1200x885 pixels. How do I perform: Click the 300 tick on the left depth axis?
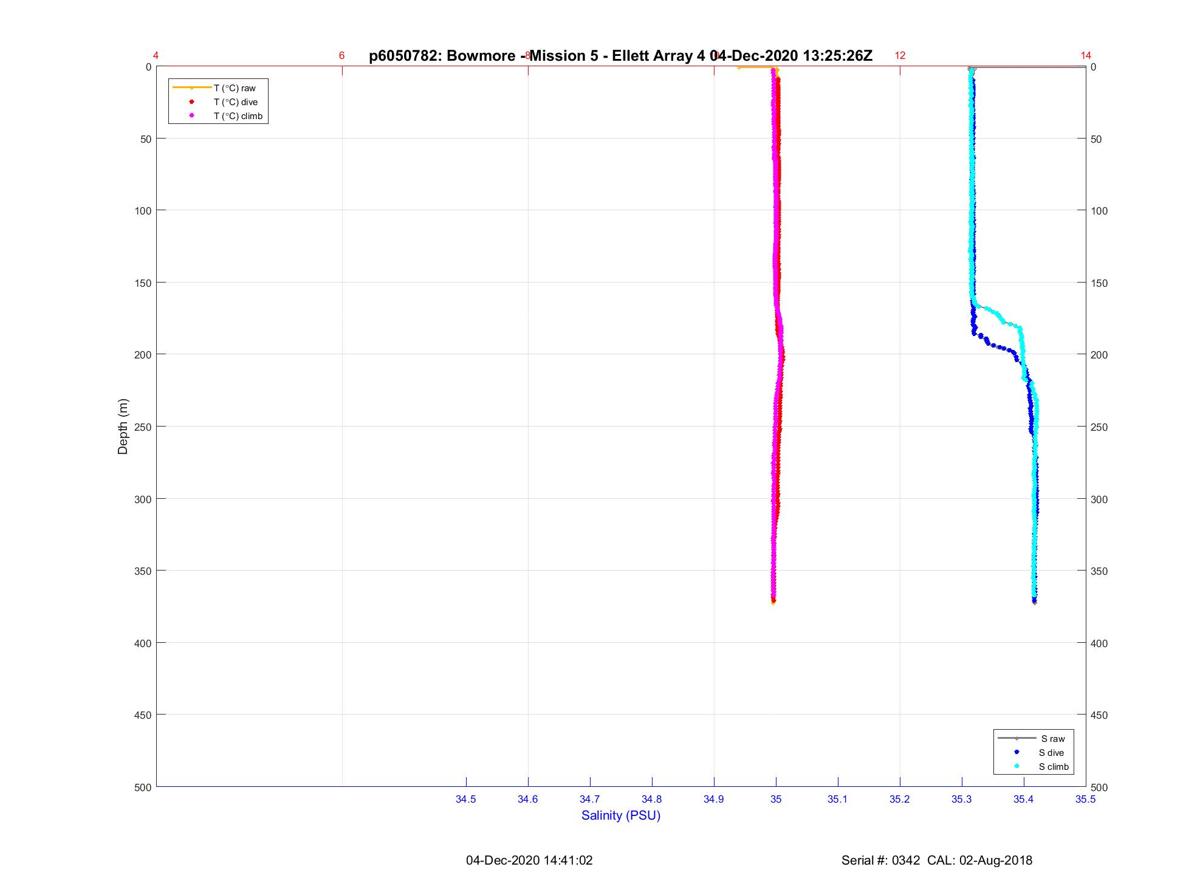[x=142, y=499]
